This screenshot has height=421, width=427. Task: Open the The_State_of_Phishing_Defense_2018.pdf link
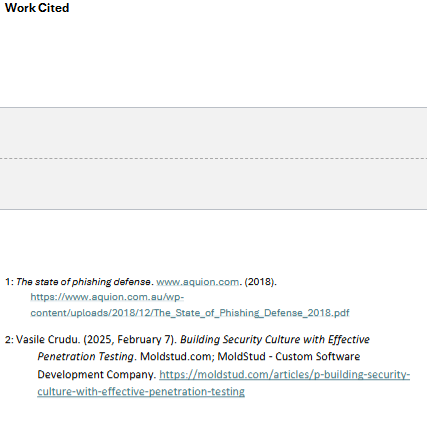[190, 313]
